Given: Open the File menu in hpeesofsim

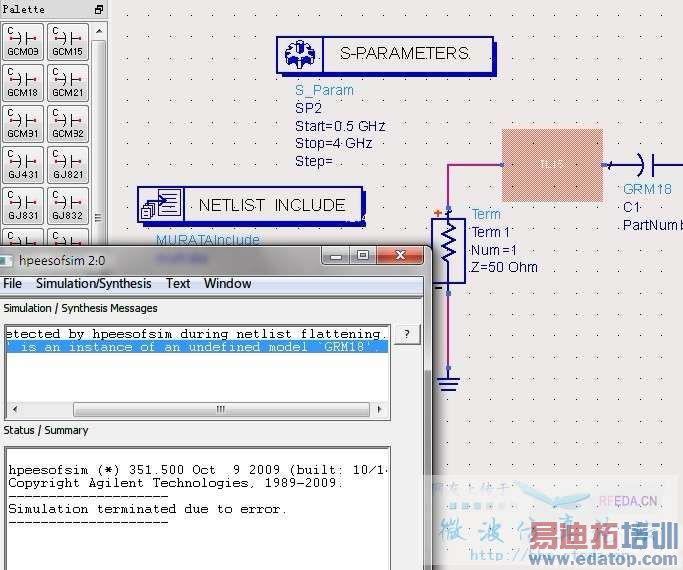Looking at the screenshot, I should [12, 283].
